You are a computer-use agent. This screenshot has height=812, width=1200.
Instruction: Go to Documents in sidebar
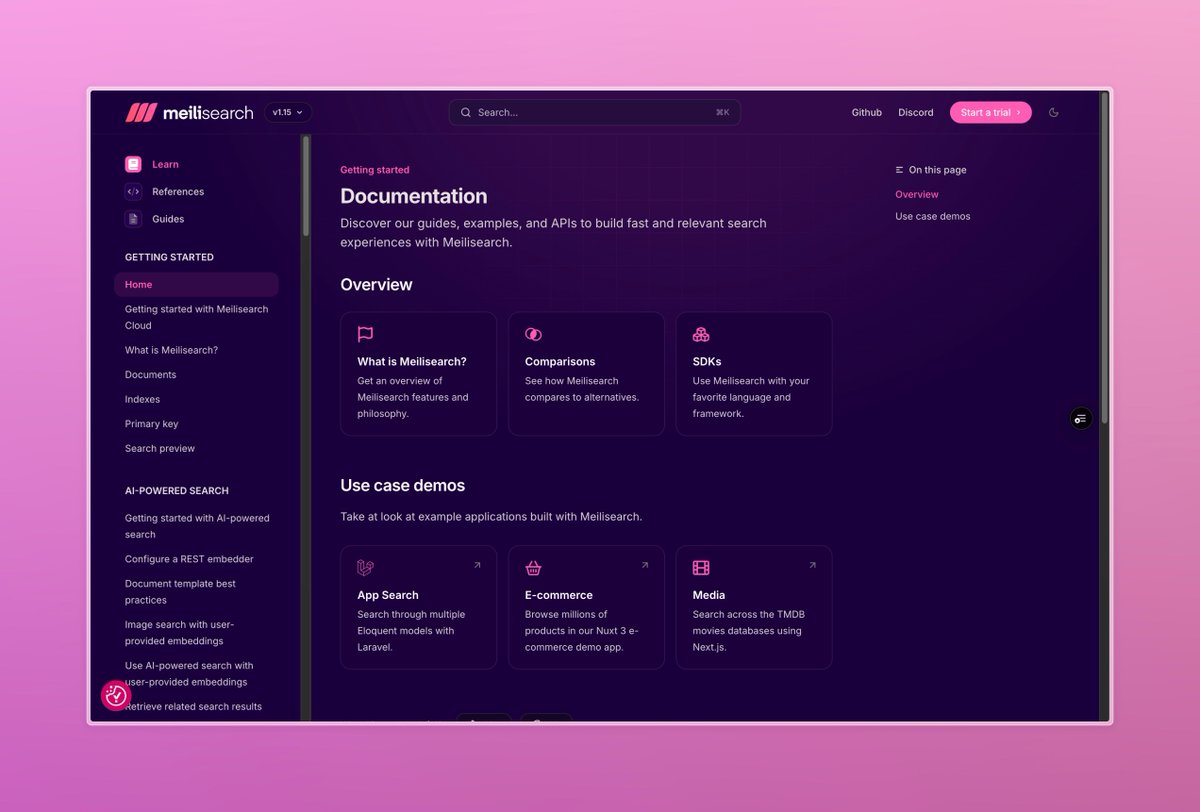[x=150, y=375]
